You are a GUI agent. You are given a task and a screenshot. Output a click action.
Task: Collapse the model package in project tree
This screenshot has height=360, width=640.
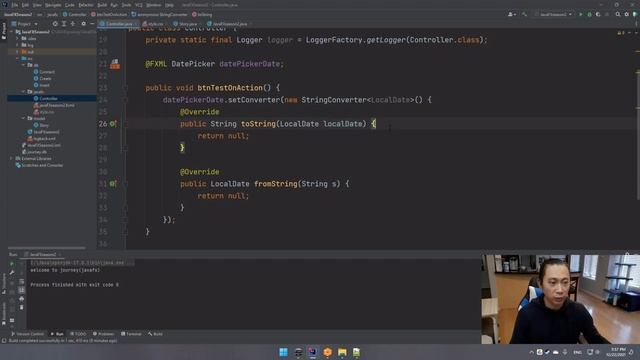coord(24,118)
